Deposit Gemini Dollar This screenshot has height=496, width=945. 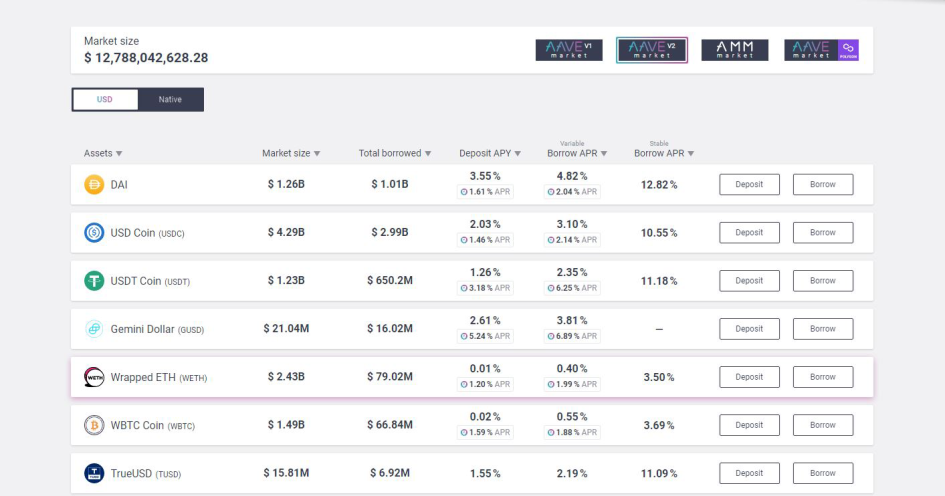(x=749, y=329)
